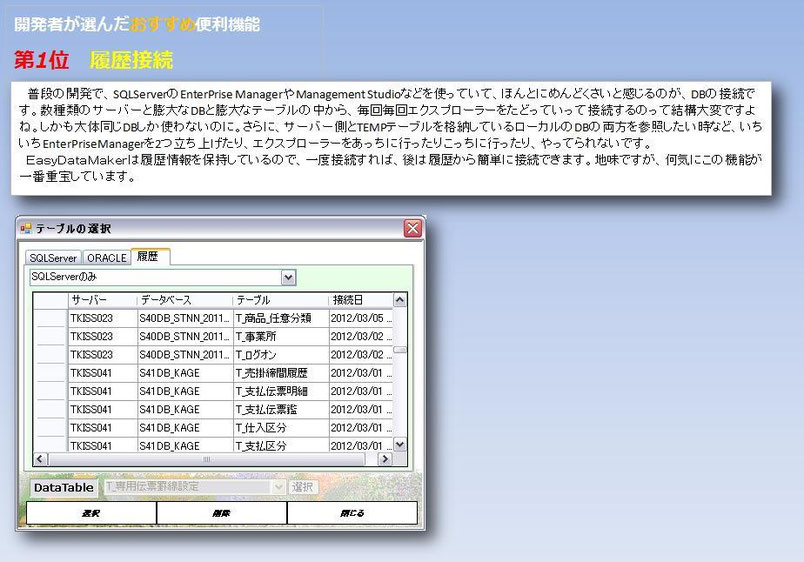Click the 削除 button
The image size is (804, 562).
[x=222, y=513]
